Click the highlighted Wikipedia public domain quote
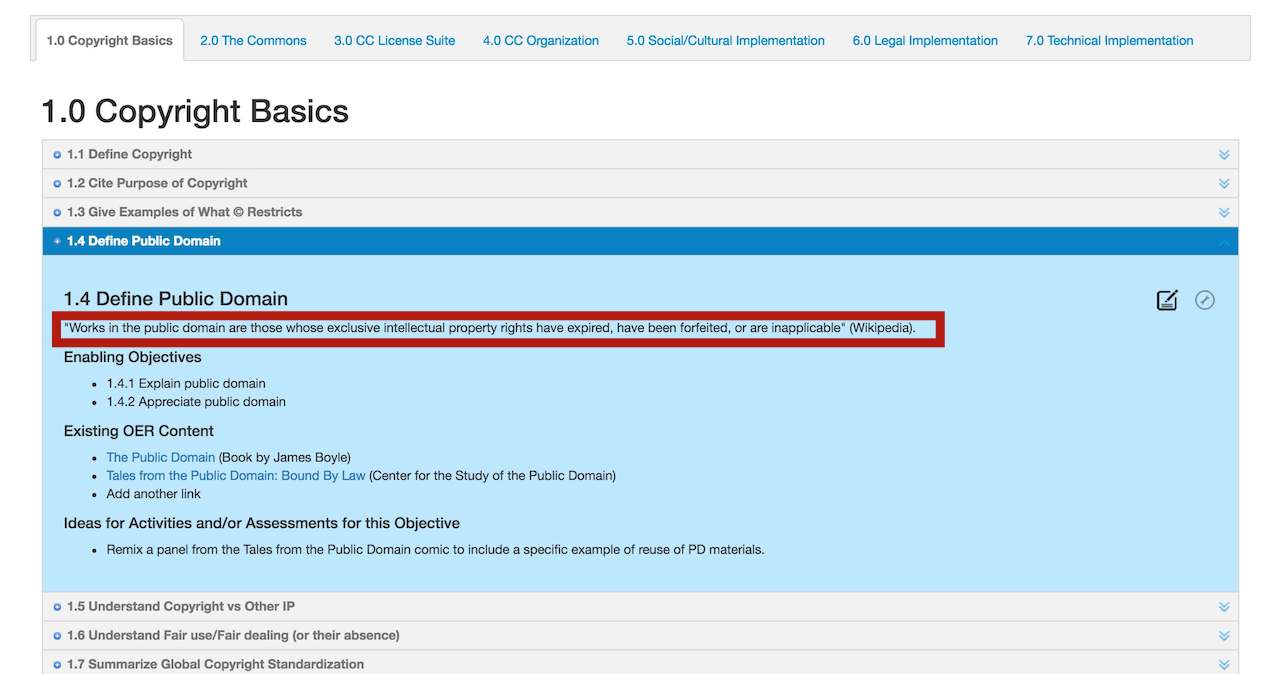The image size is (1280, 674). pyautogui.click(x=489, y=328)
